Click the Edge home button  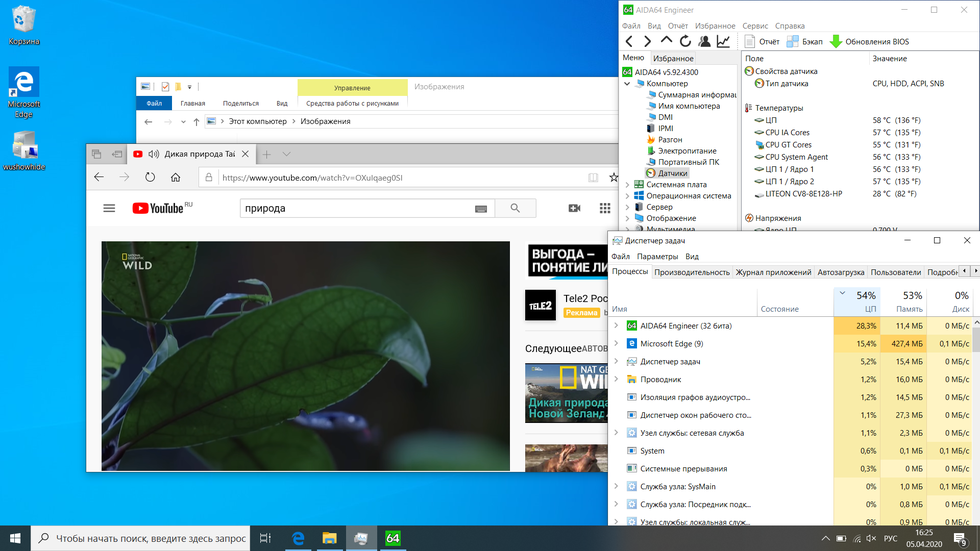coord(176,177)
